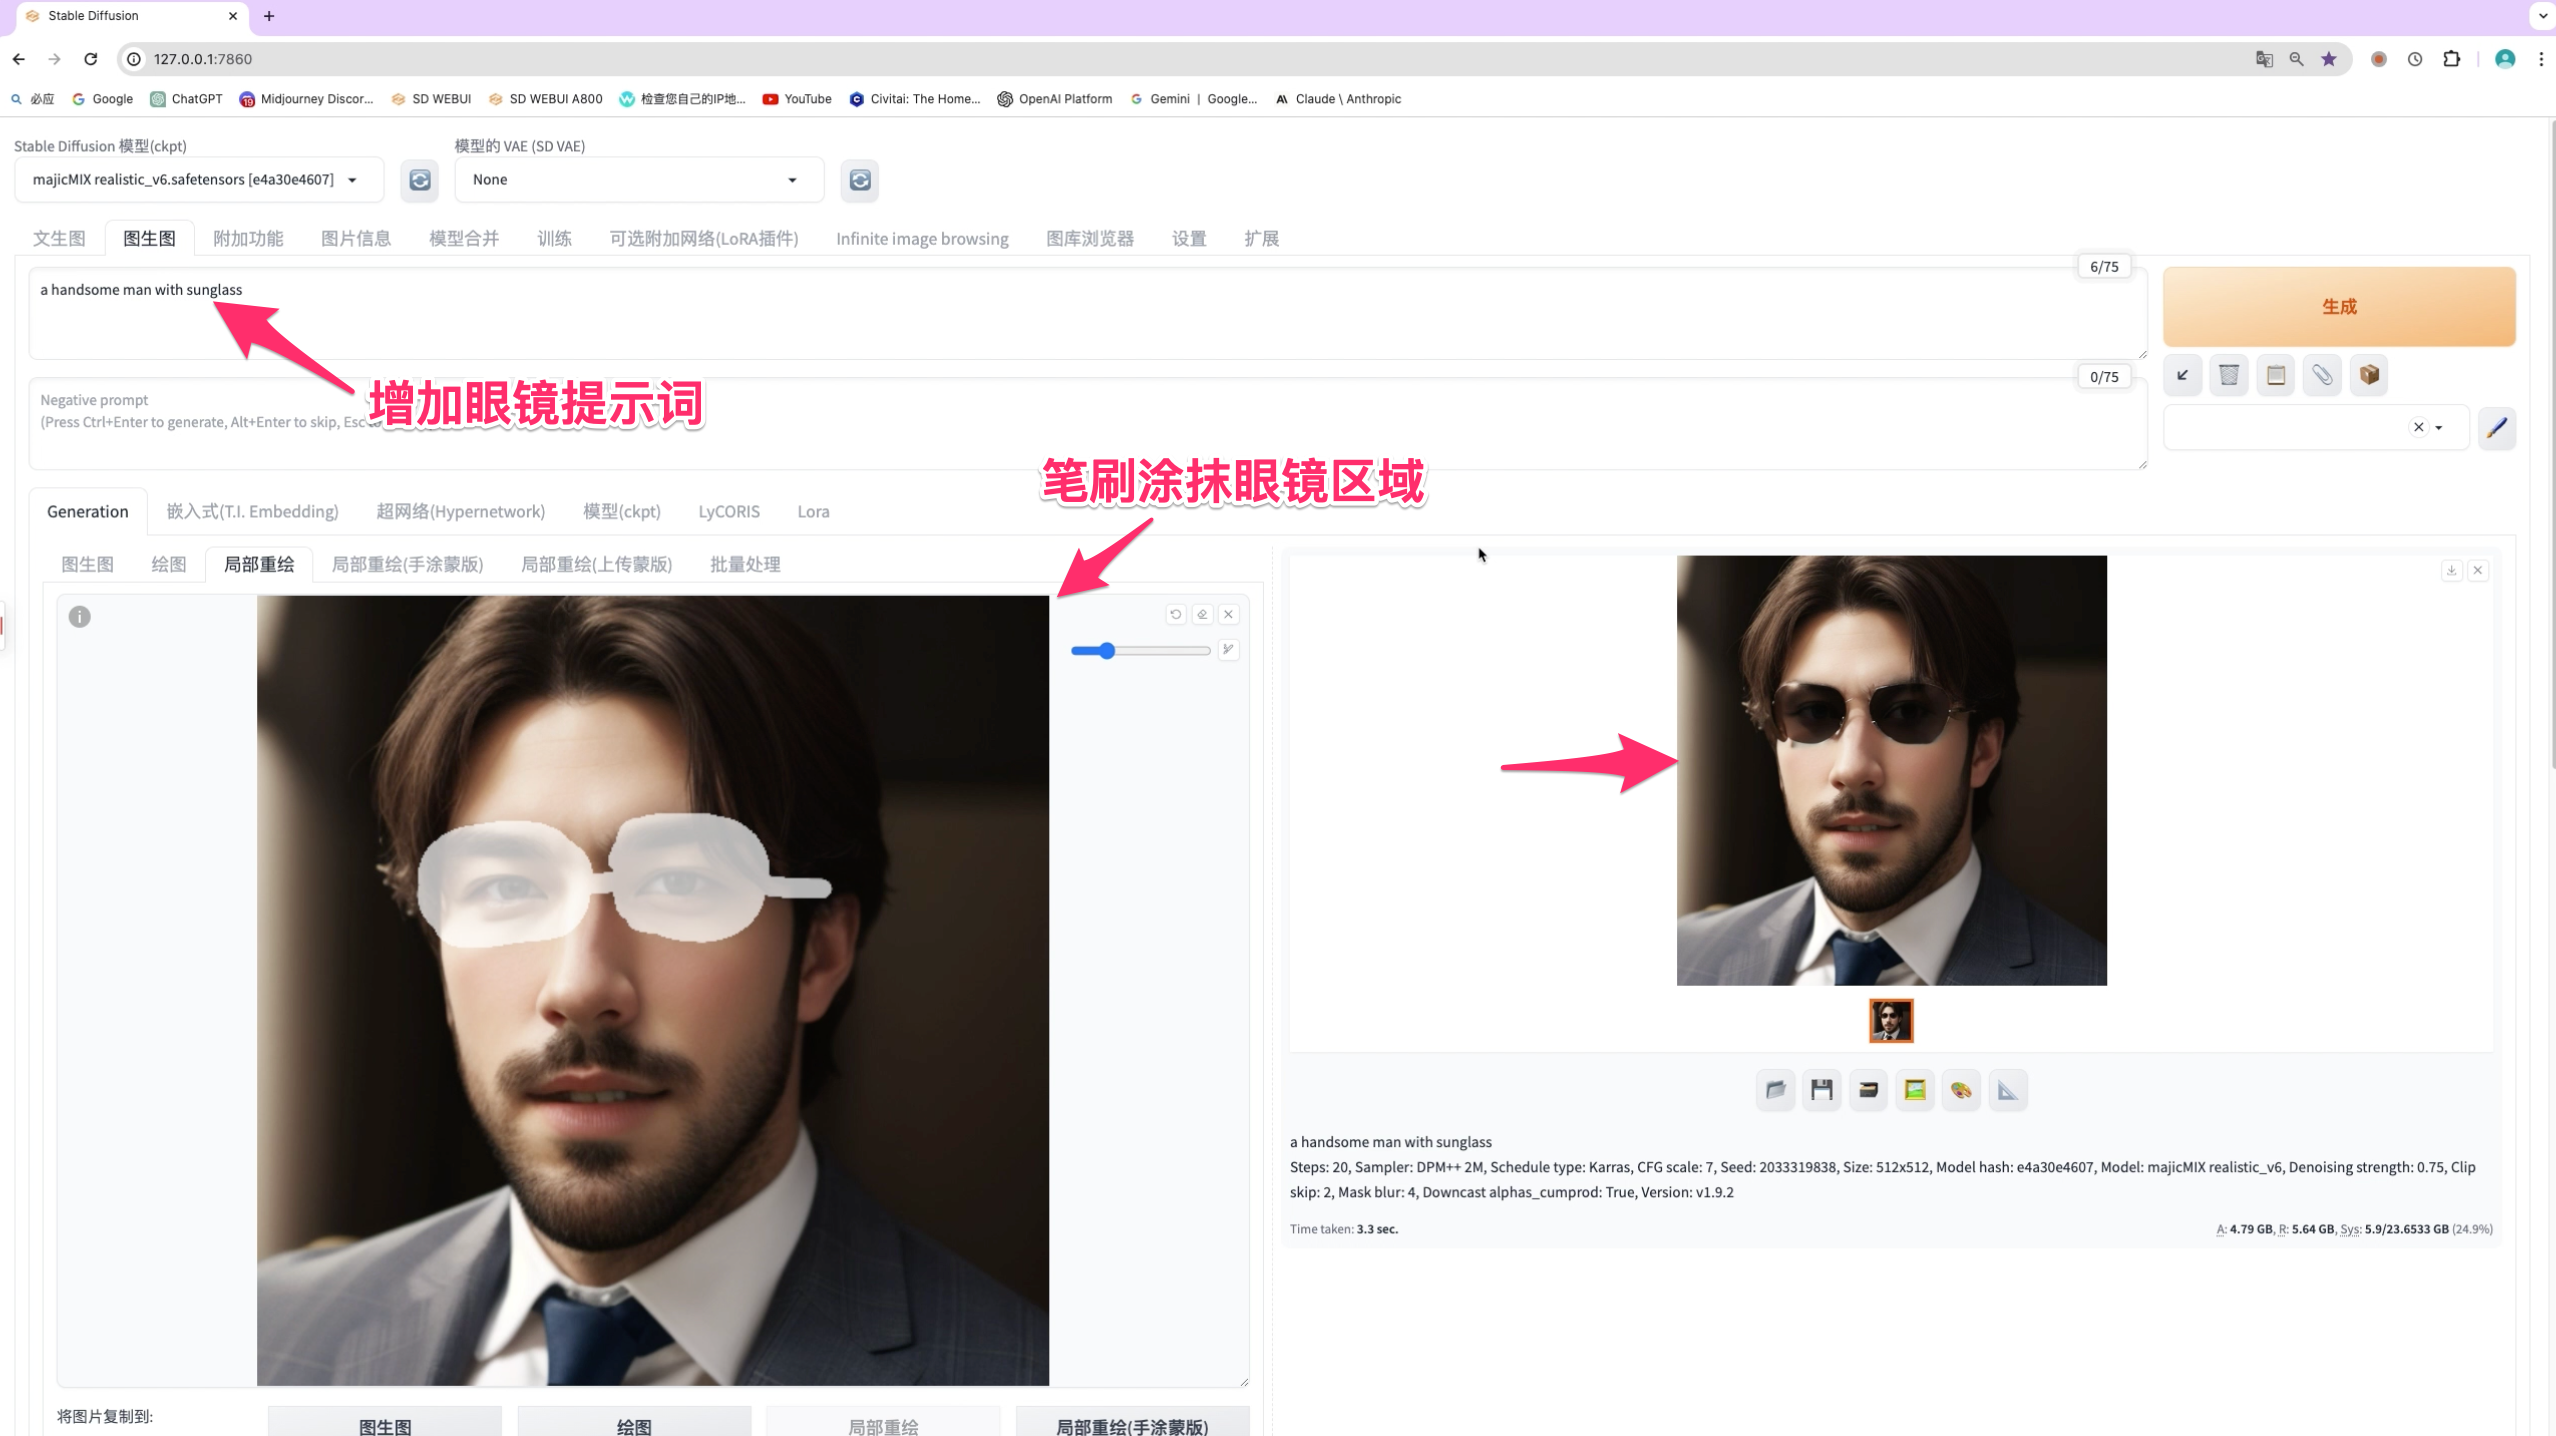Screen dimensions: 2556x1436
Task: Switch to the 文生图 tab
Action: pyautogui.click(x=59, y=238)
